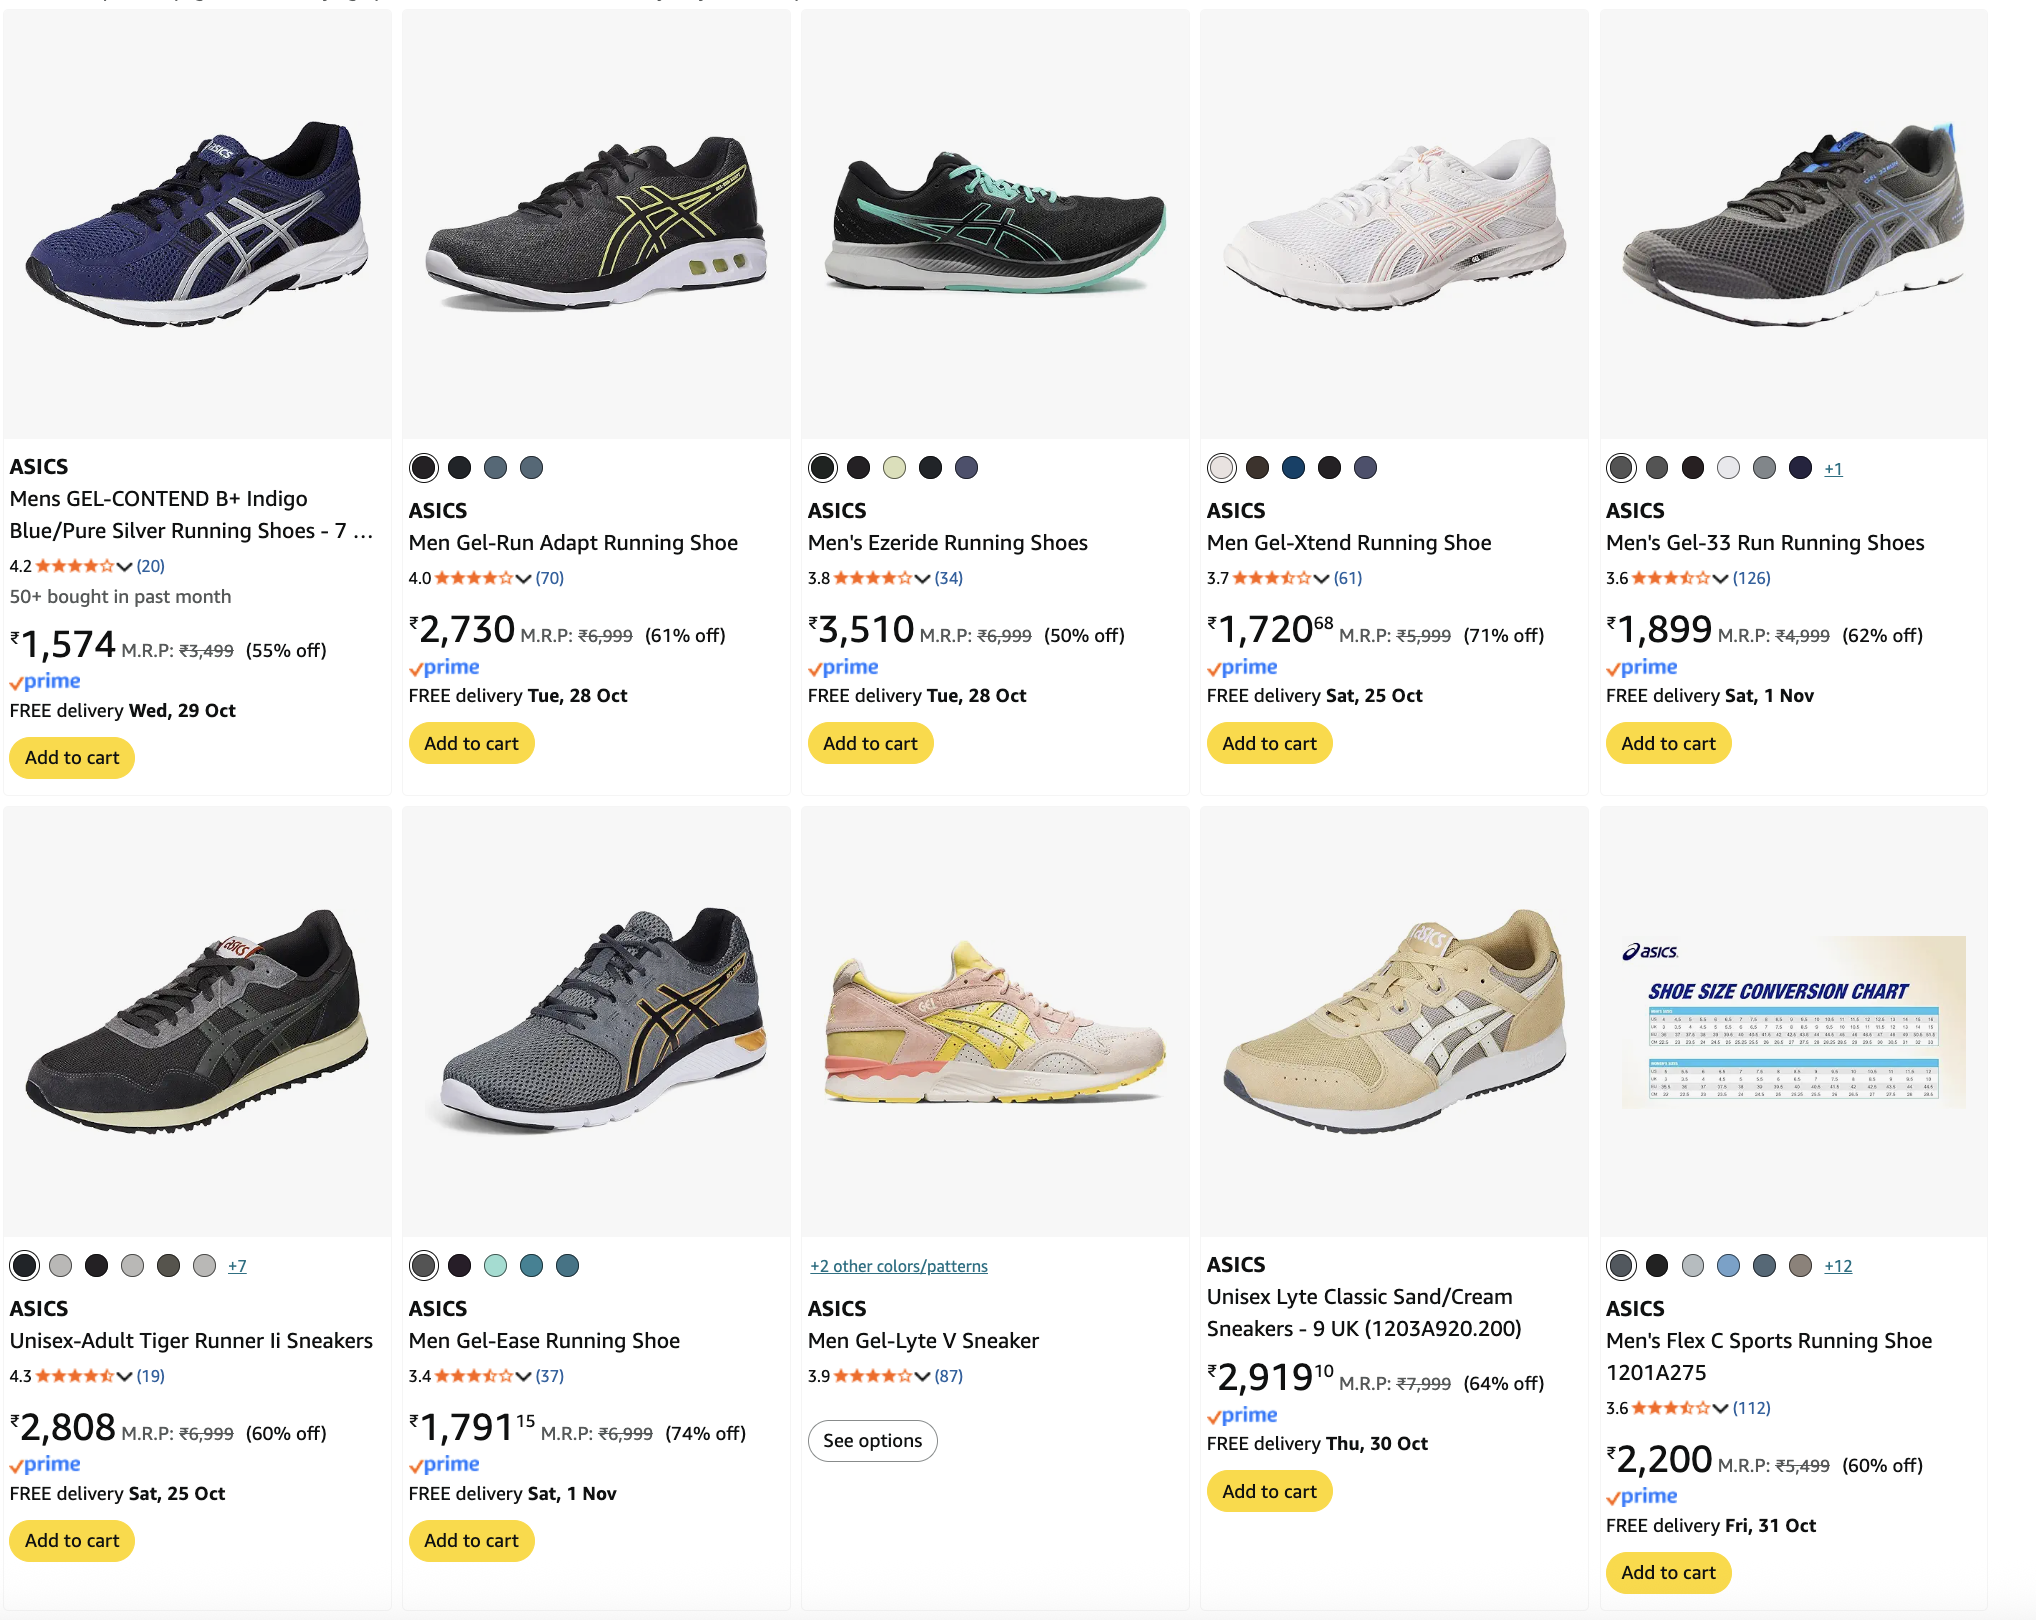Open +2 other colors/patterns link
The height and width of the screenshot is (1620, 2036).
pos(898,1266)
